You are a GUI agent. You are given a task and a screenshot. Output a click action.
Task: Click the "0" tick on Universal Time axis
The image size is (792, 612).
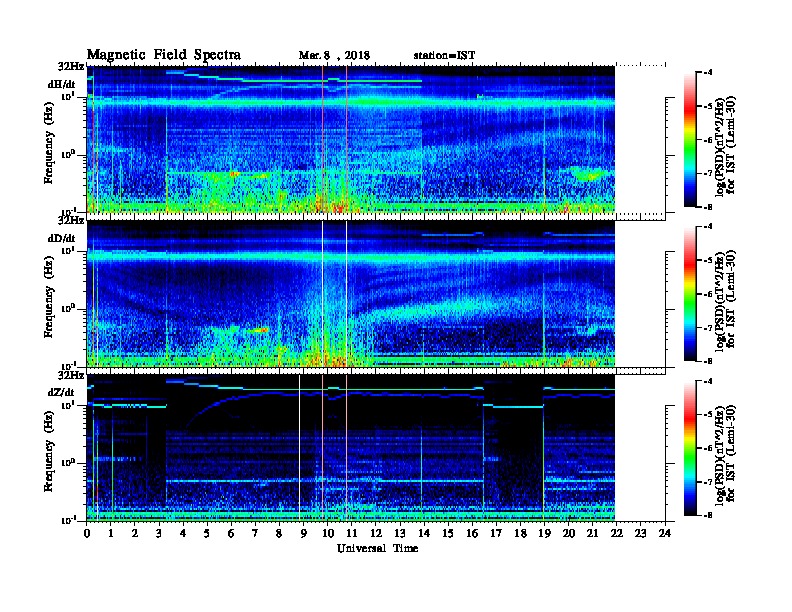coord(87,533)
